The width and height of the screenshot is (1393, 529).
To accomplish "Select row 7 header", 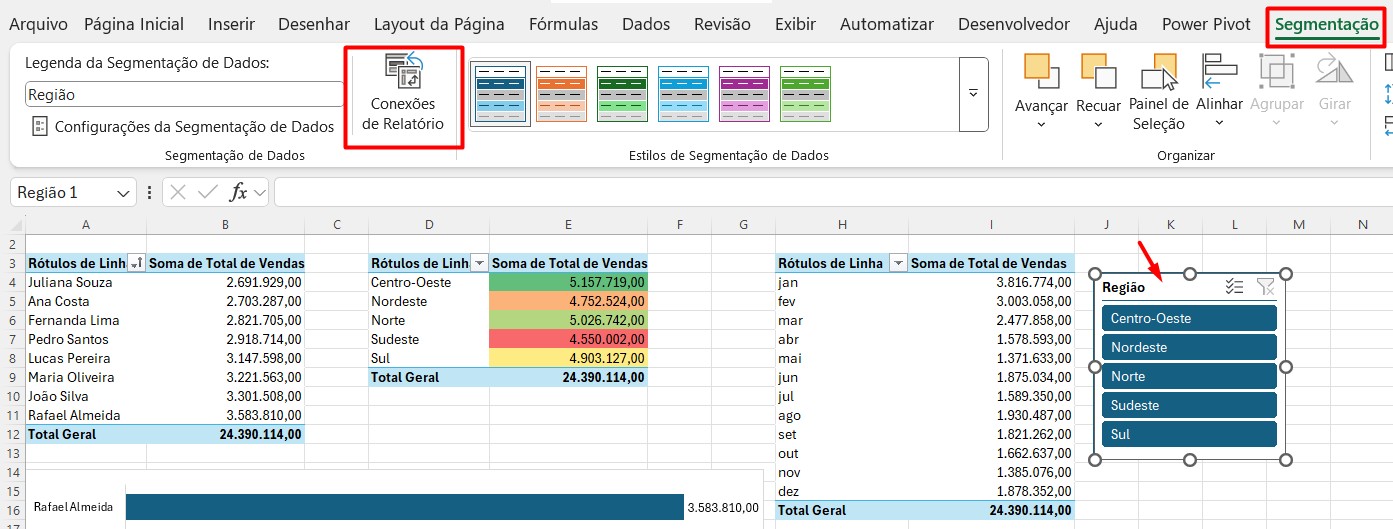I will pyautogui.click(x=12, y=339).
